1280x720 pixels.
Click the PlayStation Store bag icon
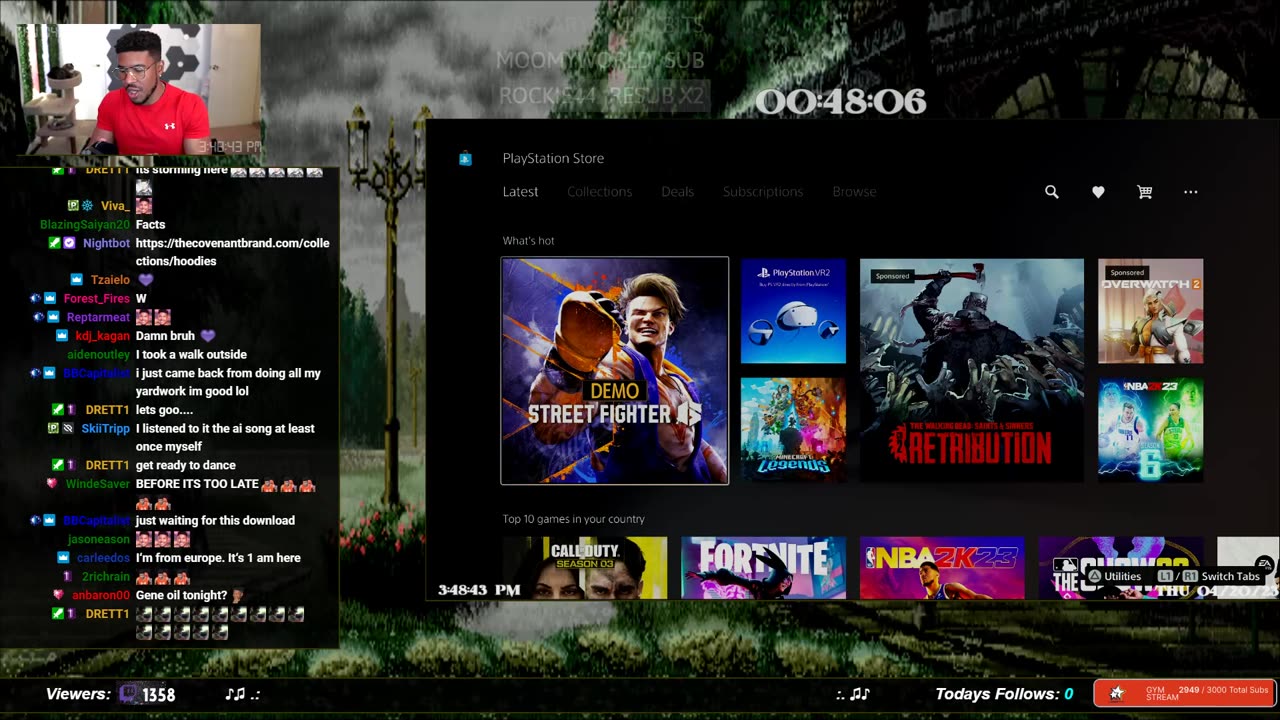click(x=465, y=158)
